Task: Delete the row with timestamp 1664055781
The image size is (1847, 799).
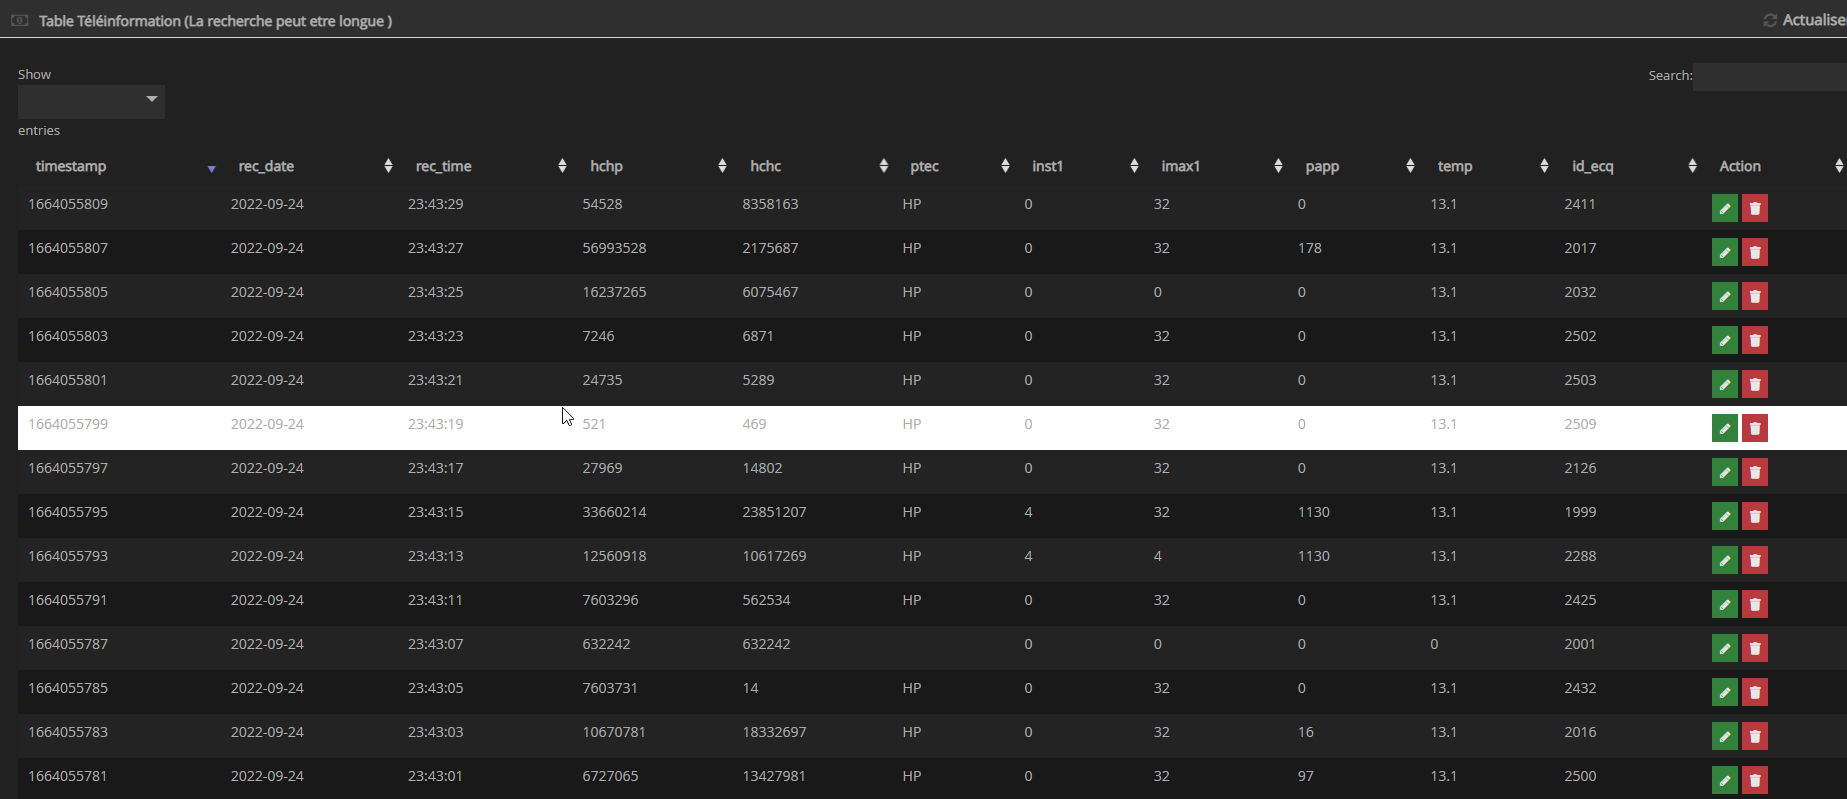Action: click(x=1755, y=780)
